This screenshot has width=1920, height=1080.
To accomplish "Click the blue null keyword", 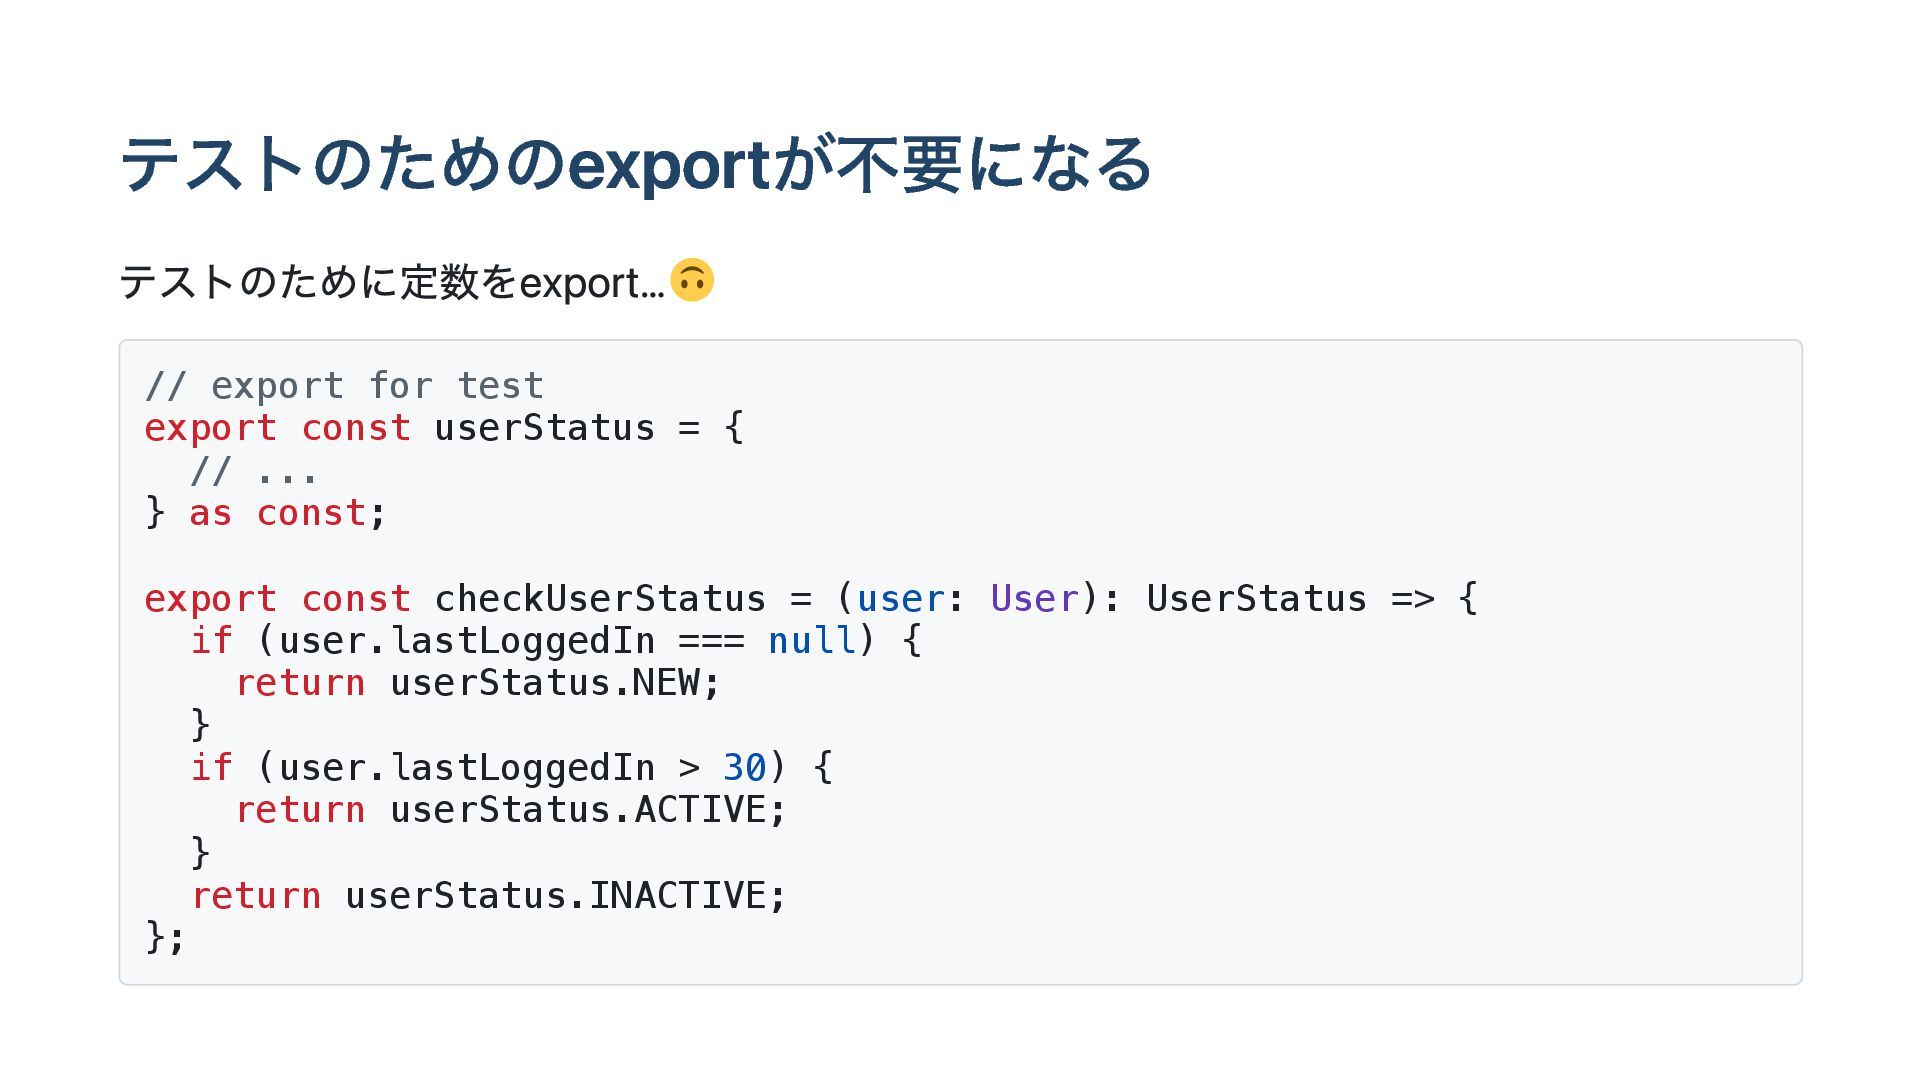I will [811, 640].
